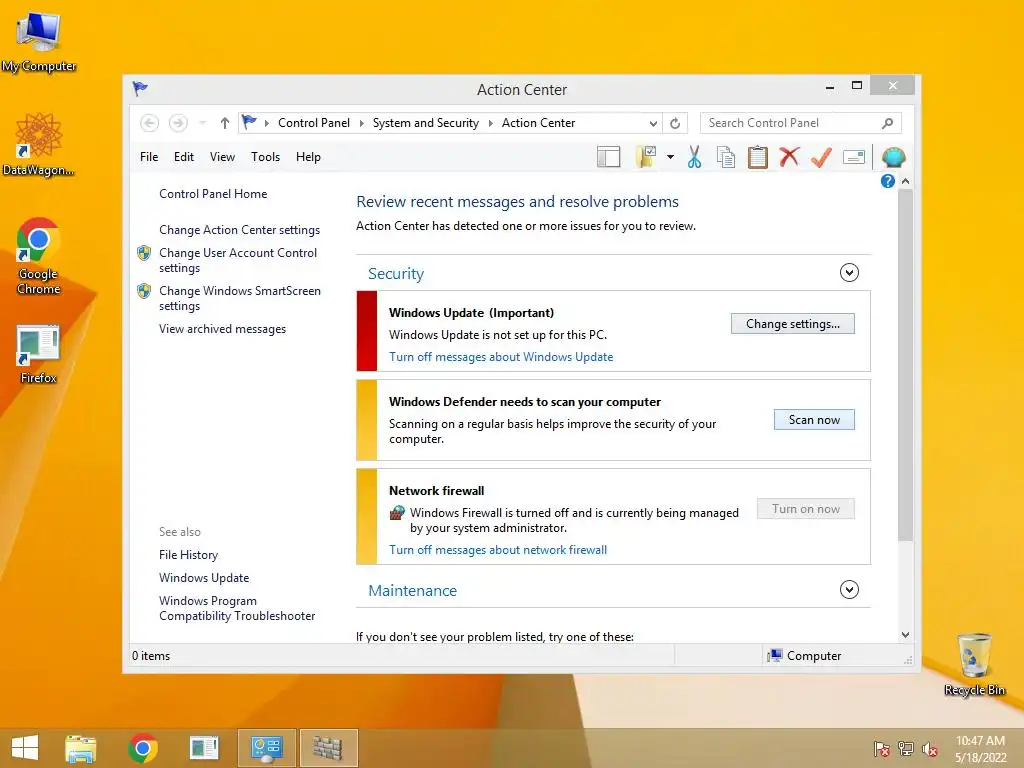1024x768 pixels.
Task: Click the Paste clipboard icon
Action: point(758,157)
